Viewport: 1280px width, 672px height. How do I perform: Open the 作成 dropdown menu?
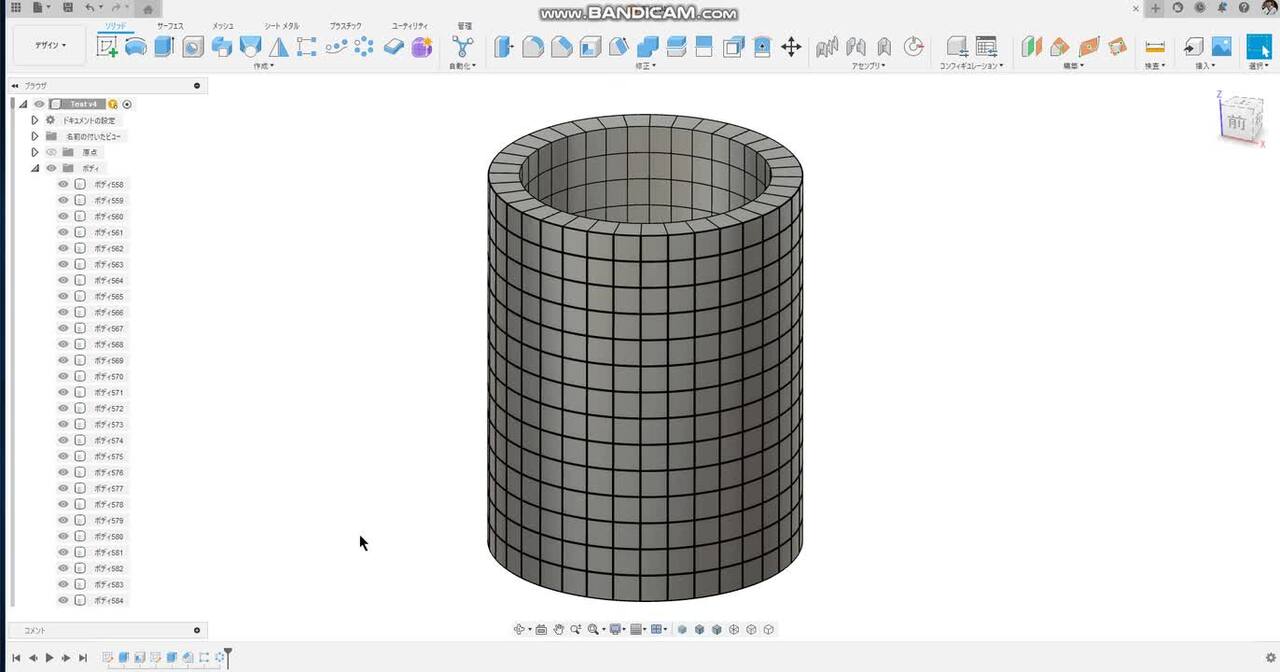coord(263,66)
